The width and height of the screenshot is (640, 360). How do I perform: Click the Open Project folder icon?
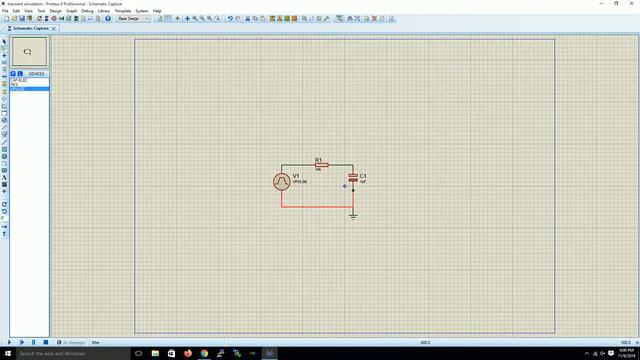[x=14, y=19]
